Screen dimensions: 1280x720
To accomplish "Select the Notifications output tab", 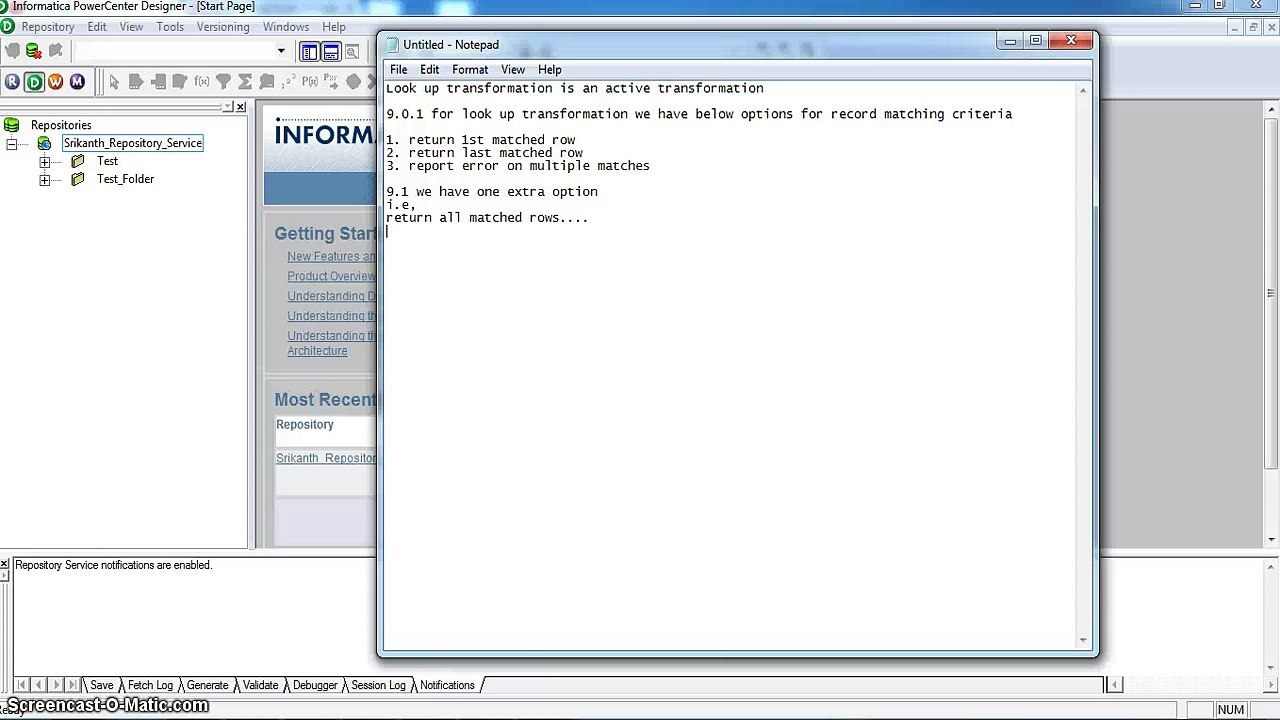I will (x=447, y=685).
